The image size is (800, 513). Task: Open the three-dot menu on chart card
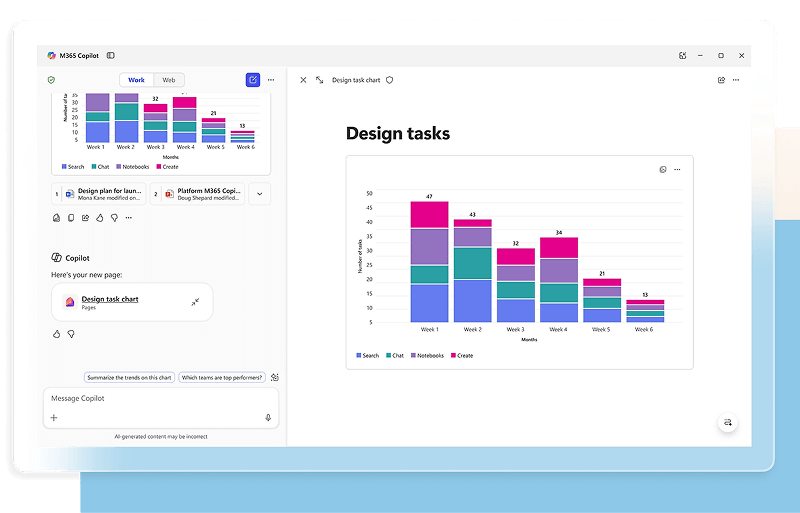[678, 170]
